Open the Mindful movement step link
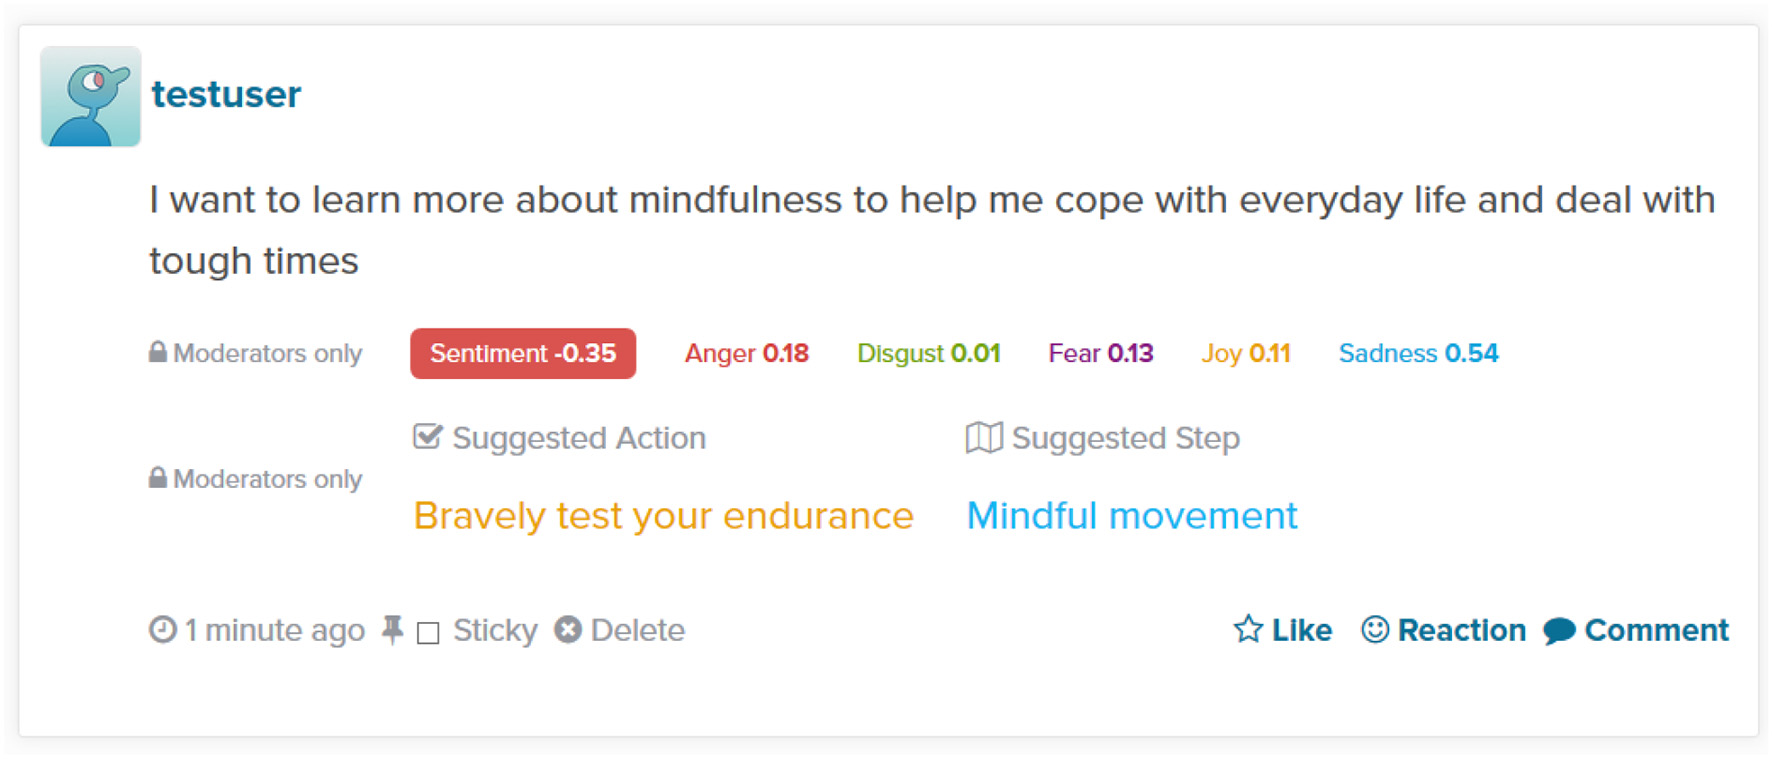 click(x=1131, y=516)
